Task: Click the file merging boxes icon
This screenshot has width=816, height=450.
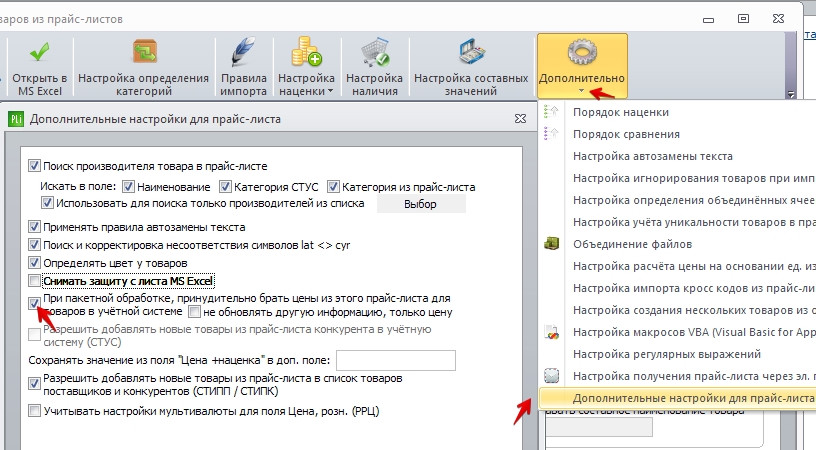Action: pos(551,243)
